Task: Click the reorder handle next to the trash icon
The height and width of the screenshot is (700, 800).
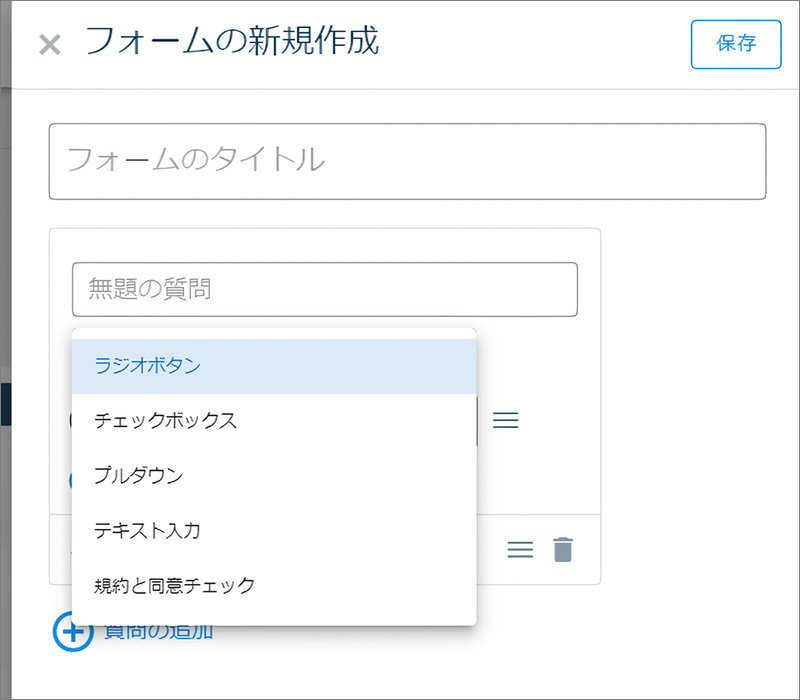Action: pos(519,549)
